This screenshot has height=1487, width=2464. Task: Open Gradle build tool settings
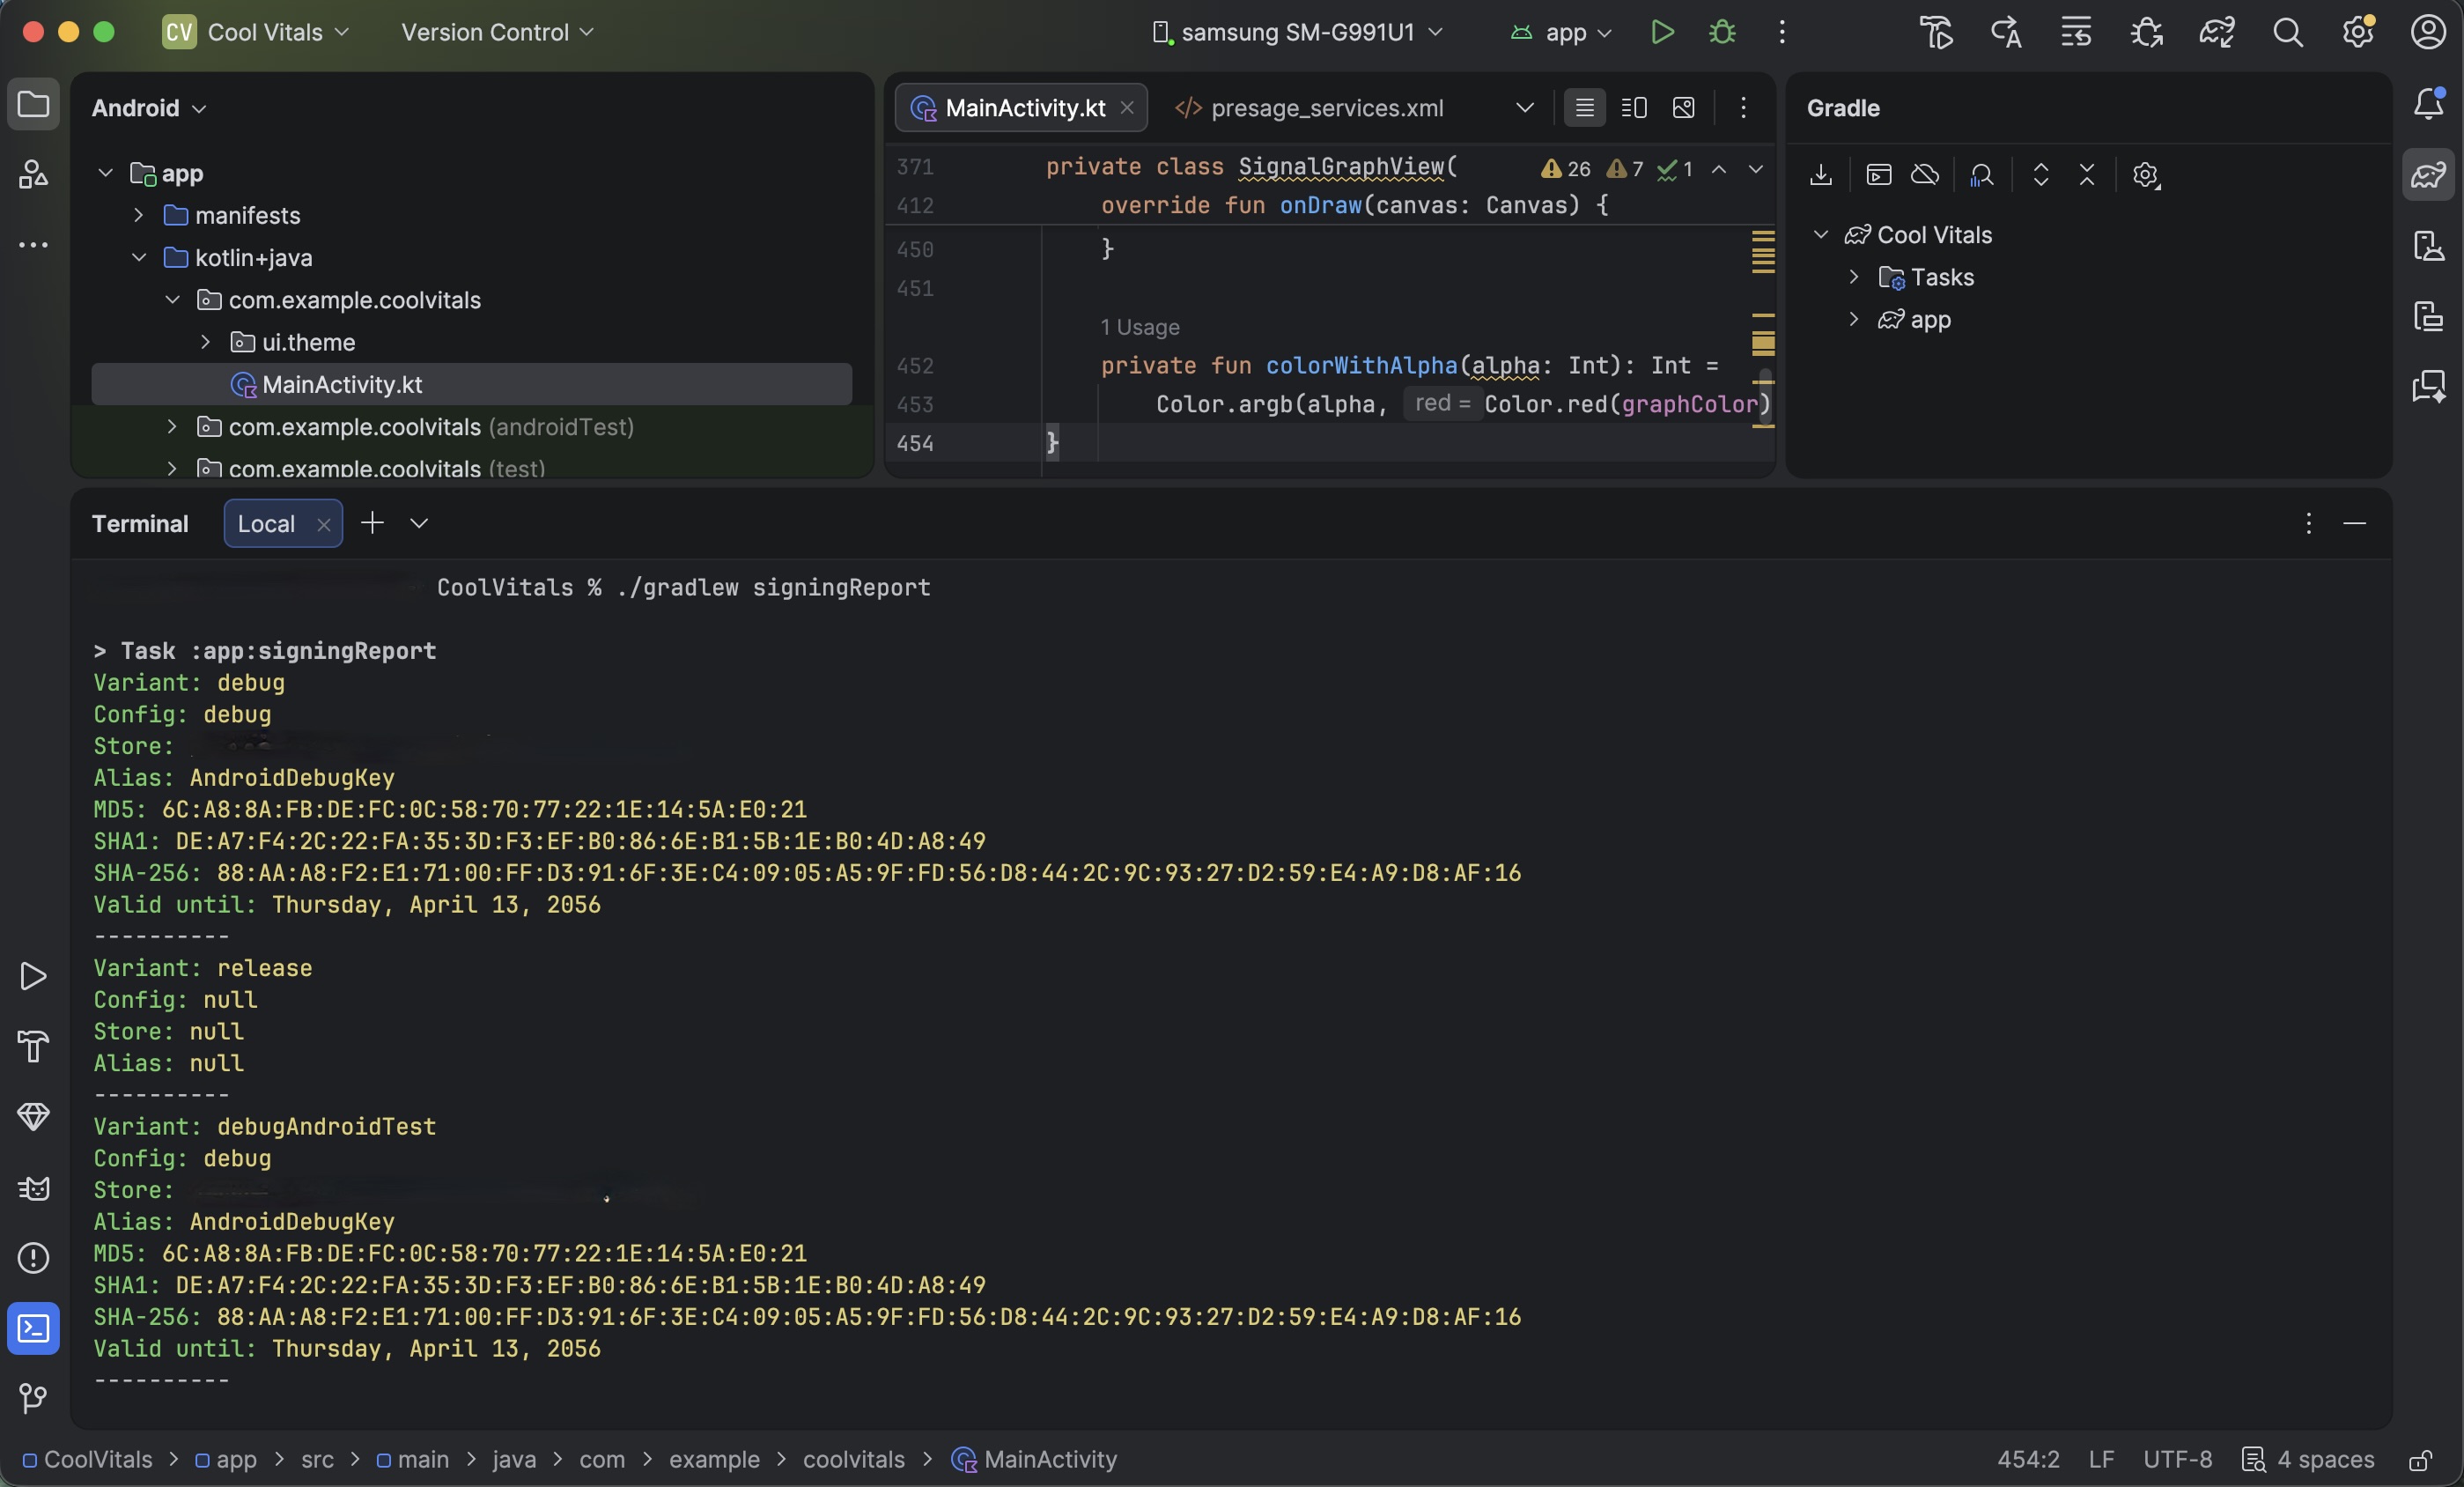2146,175
